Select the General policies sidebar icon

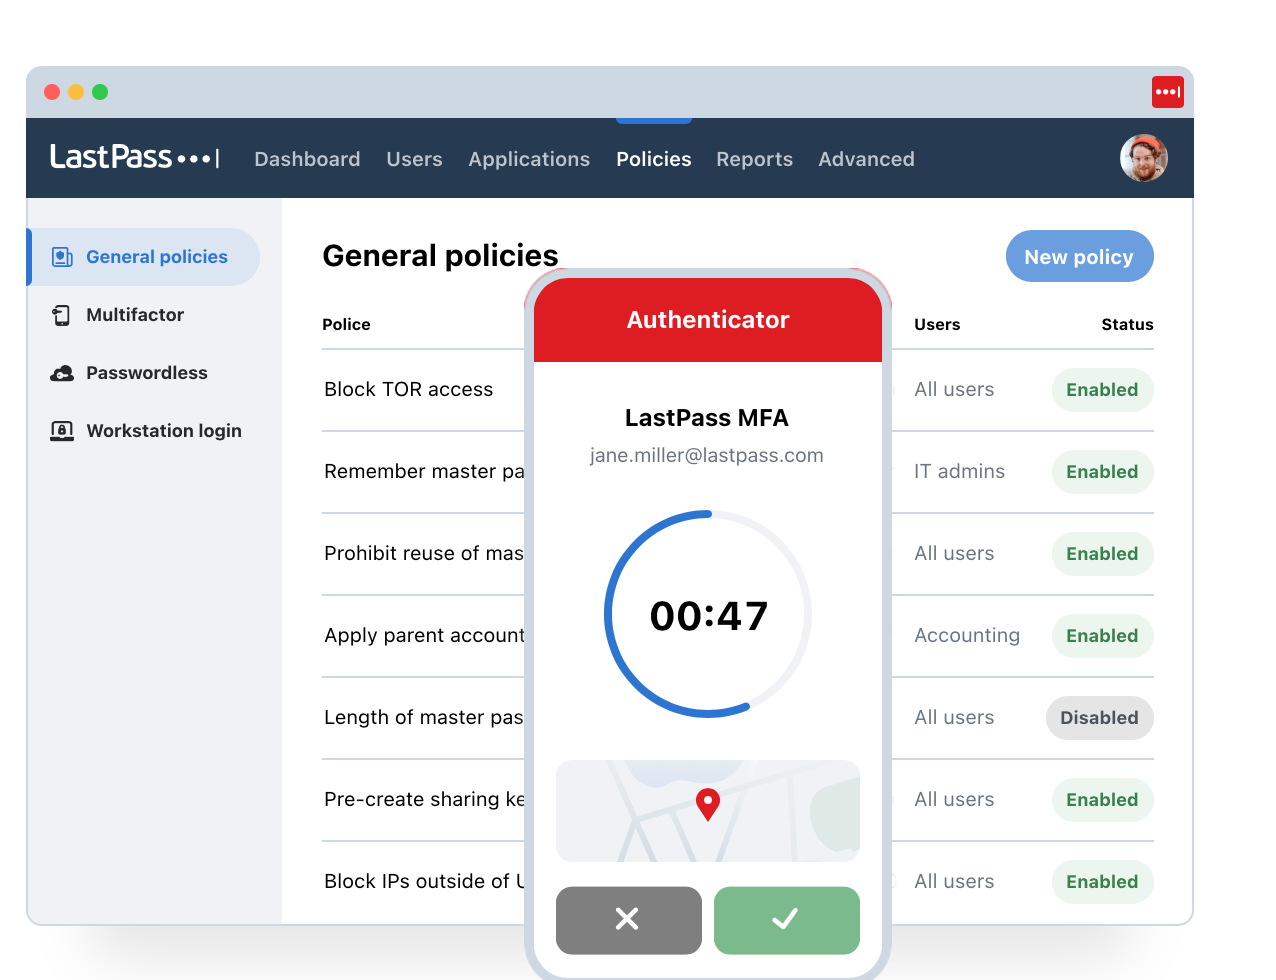coord(63,256)
